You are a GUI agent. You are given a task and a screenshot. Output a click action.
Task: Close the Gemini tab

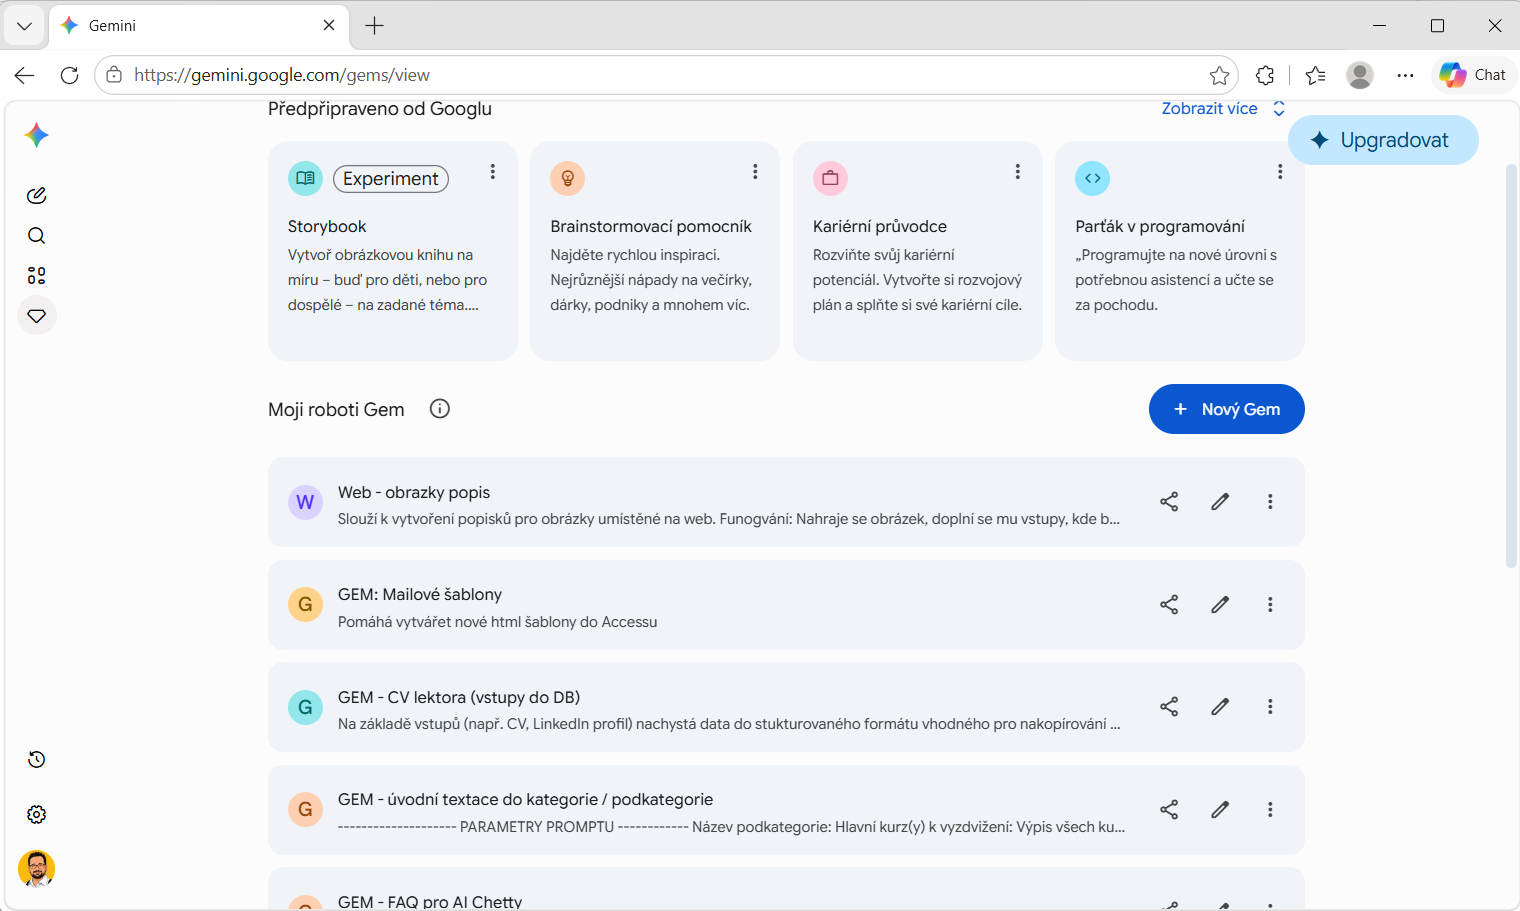pyautogui.click(x=329, y=26)
